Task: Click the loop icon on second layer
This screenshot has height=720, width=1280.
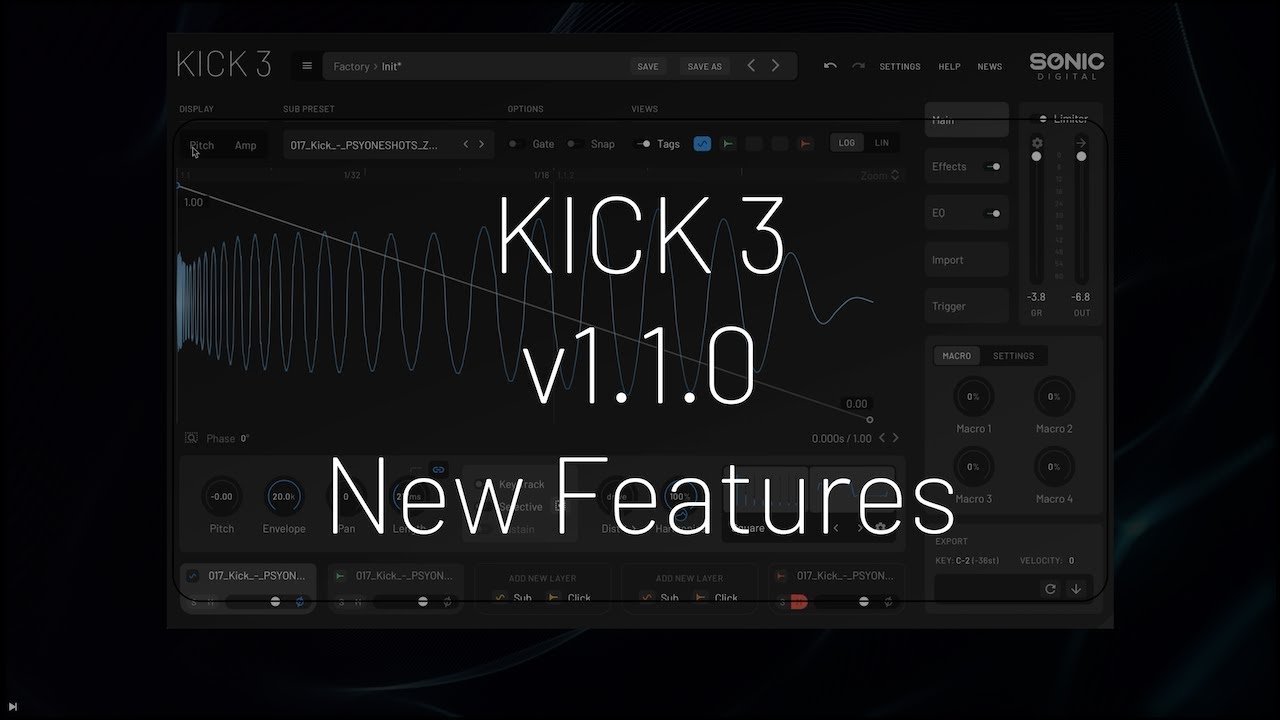Action: [x=447, y=602]
